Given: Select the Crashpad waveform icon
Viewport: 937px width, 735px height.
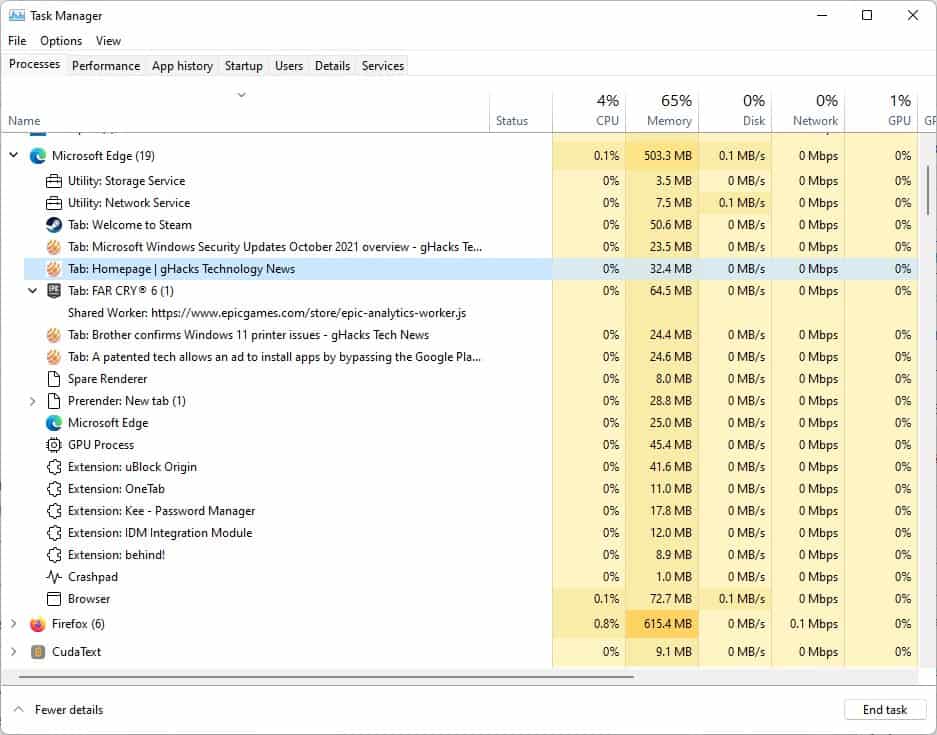Looking at the screenshot, I should [x=55, y=577].
